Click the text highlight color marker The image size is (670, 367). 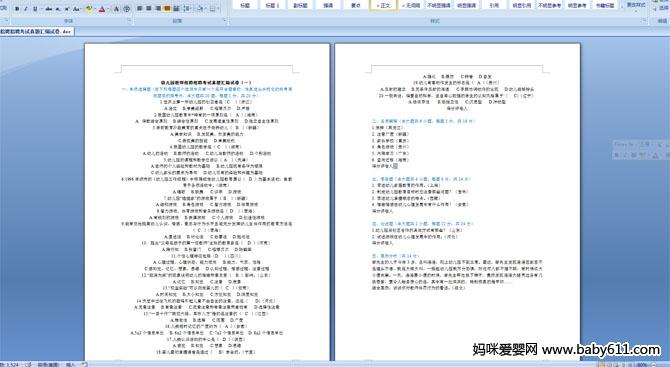coord(89,9)
